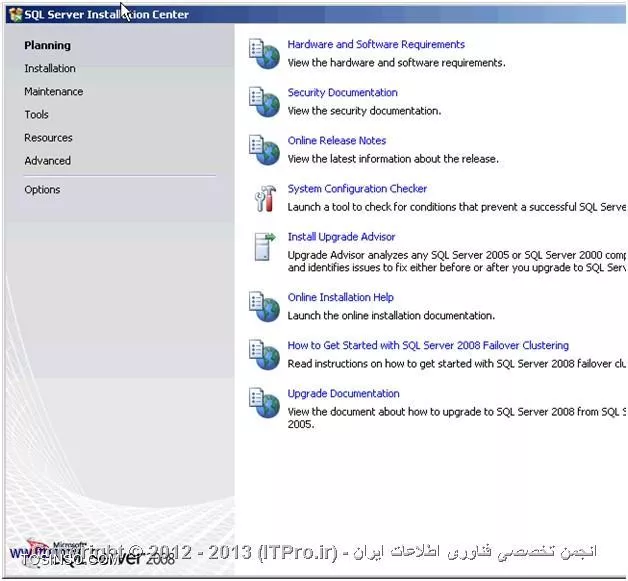Click the SQL Server Installation Center title bar
628x581 pixels.
pos(316,14)
